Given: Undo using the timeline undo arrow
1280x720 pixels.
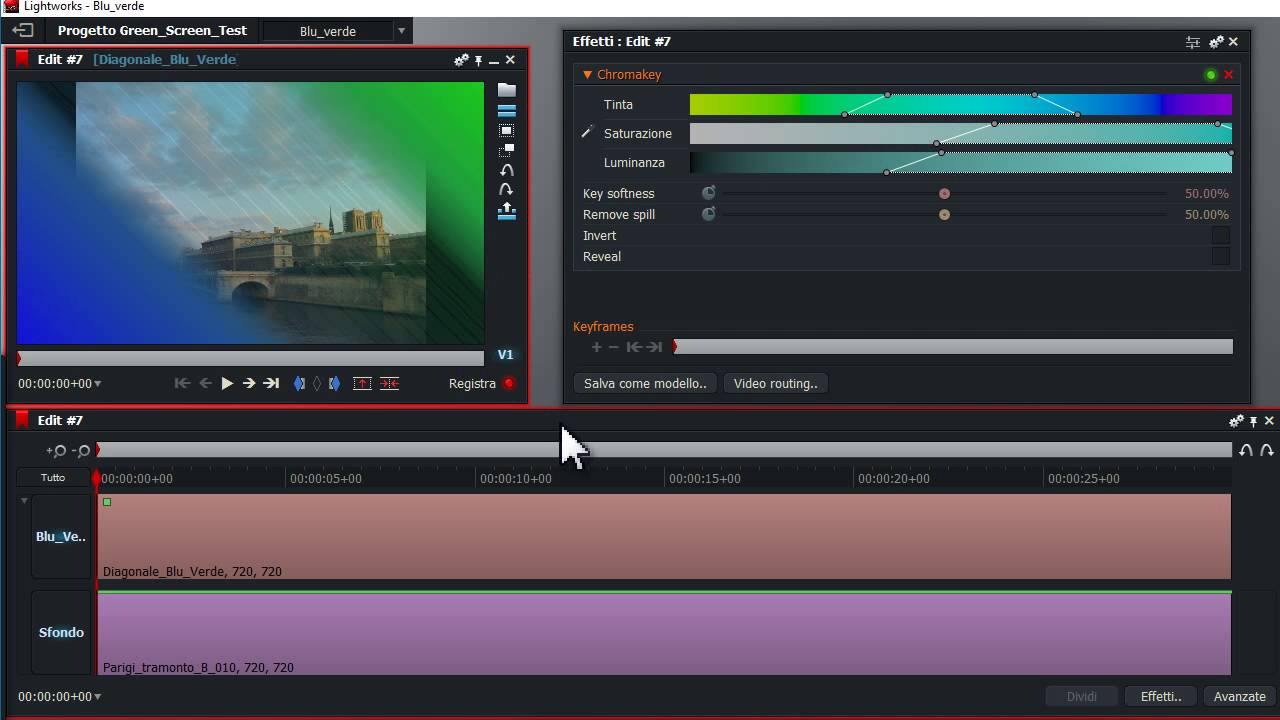Looking at the screenshot, I should point(1246,450).
